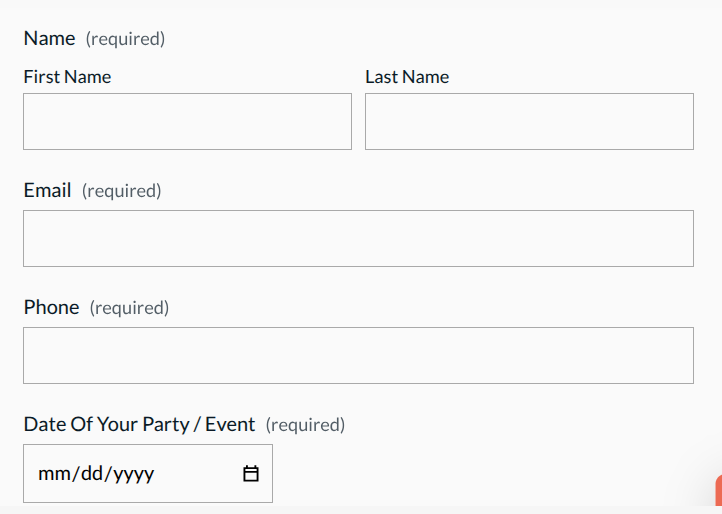
Task: Click the Name heading label
Action: pos(49,38)
